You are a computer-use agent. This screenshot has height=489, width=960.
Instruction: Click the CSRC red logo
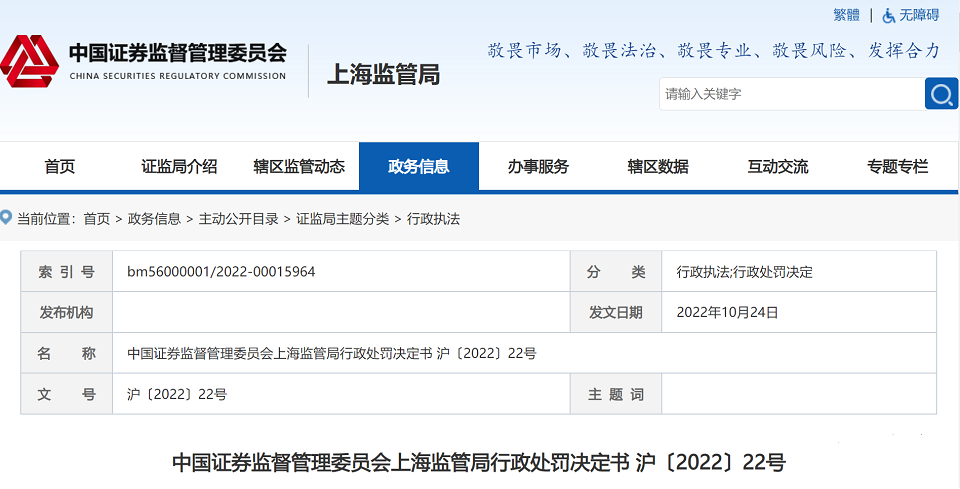coord(29,61)
